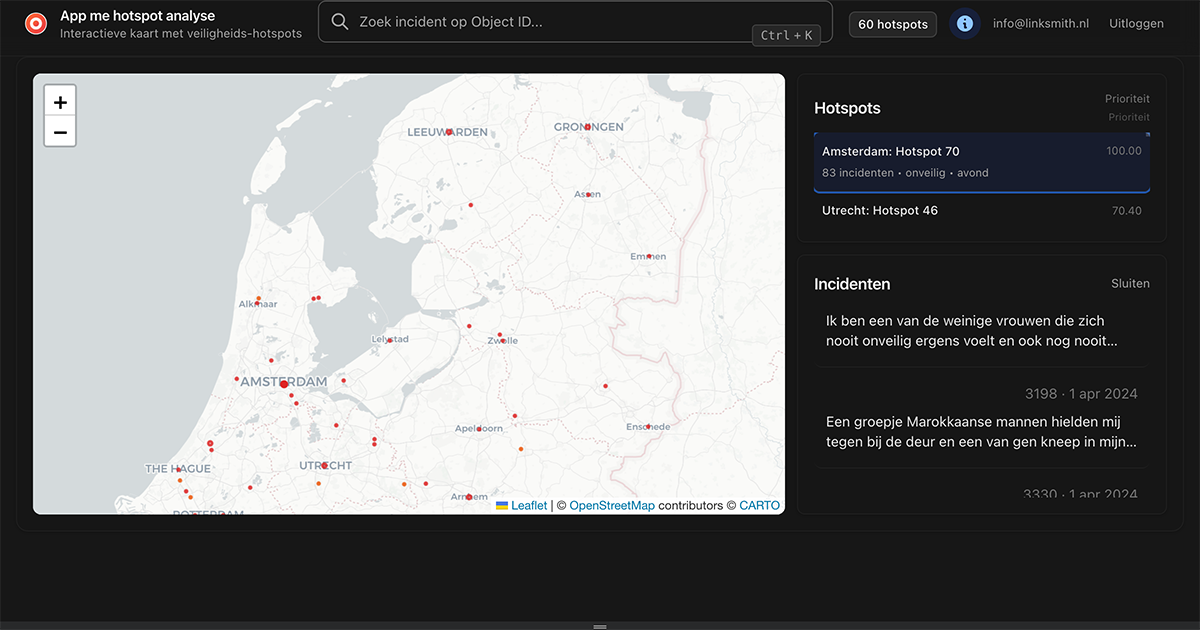
Task: Click the Leeuwarden hotspot marker
Action: [x=449, y=132]
